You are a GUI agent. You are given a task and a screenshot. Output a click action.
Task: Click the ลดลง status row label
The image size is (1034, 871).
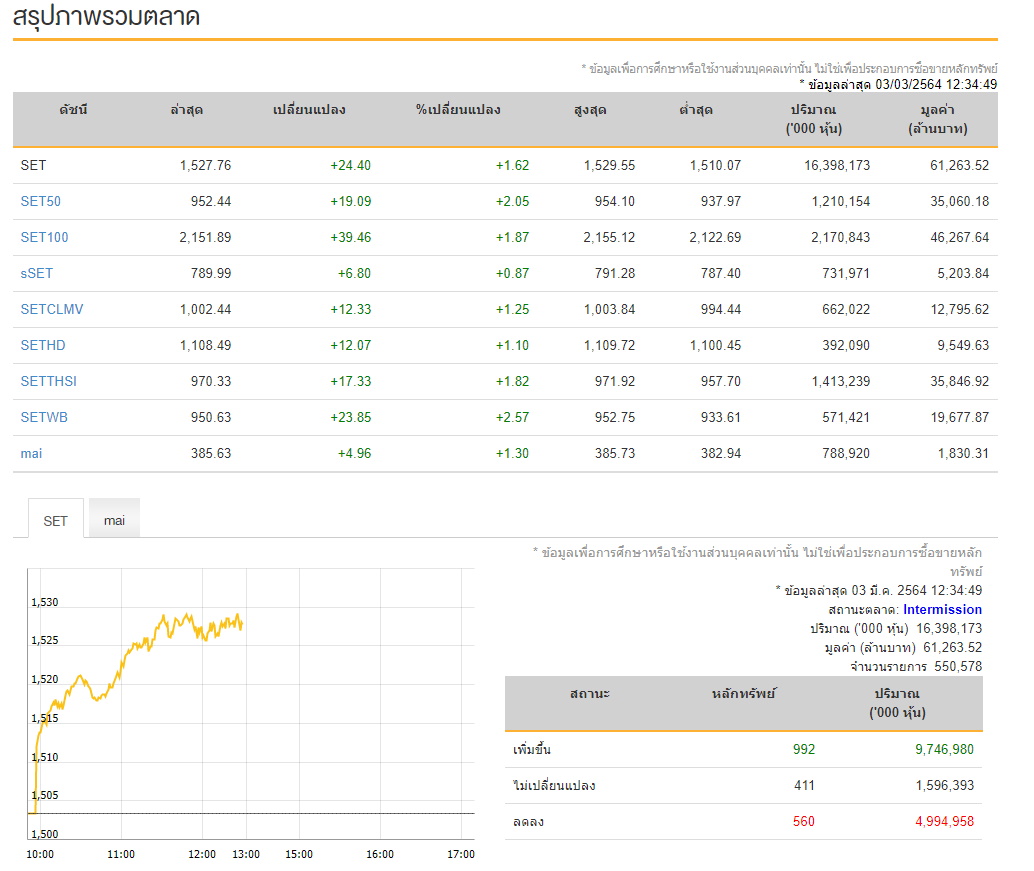click(x=528, y=822)
